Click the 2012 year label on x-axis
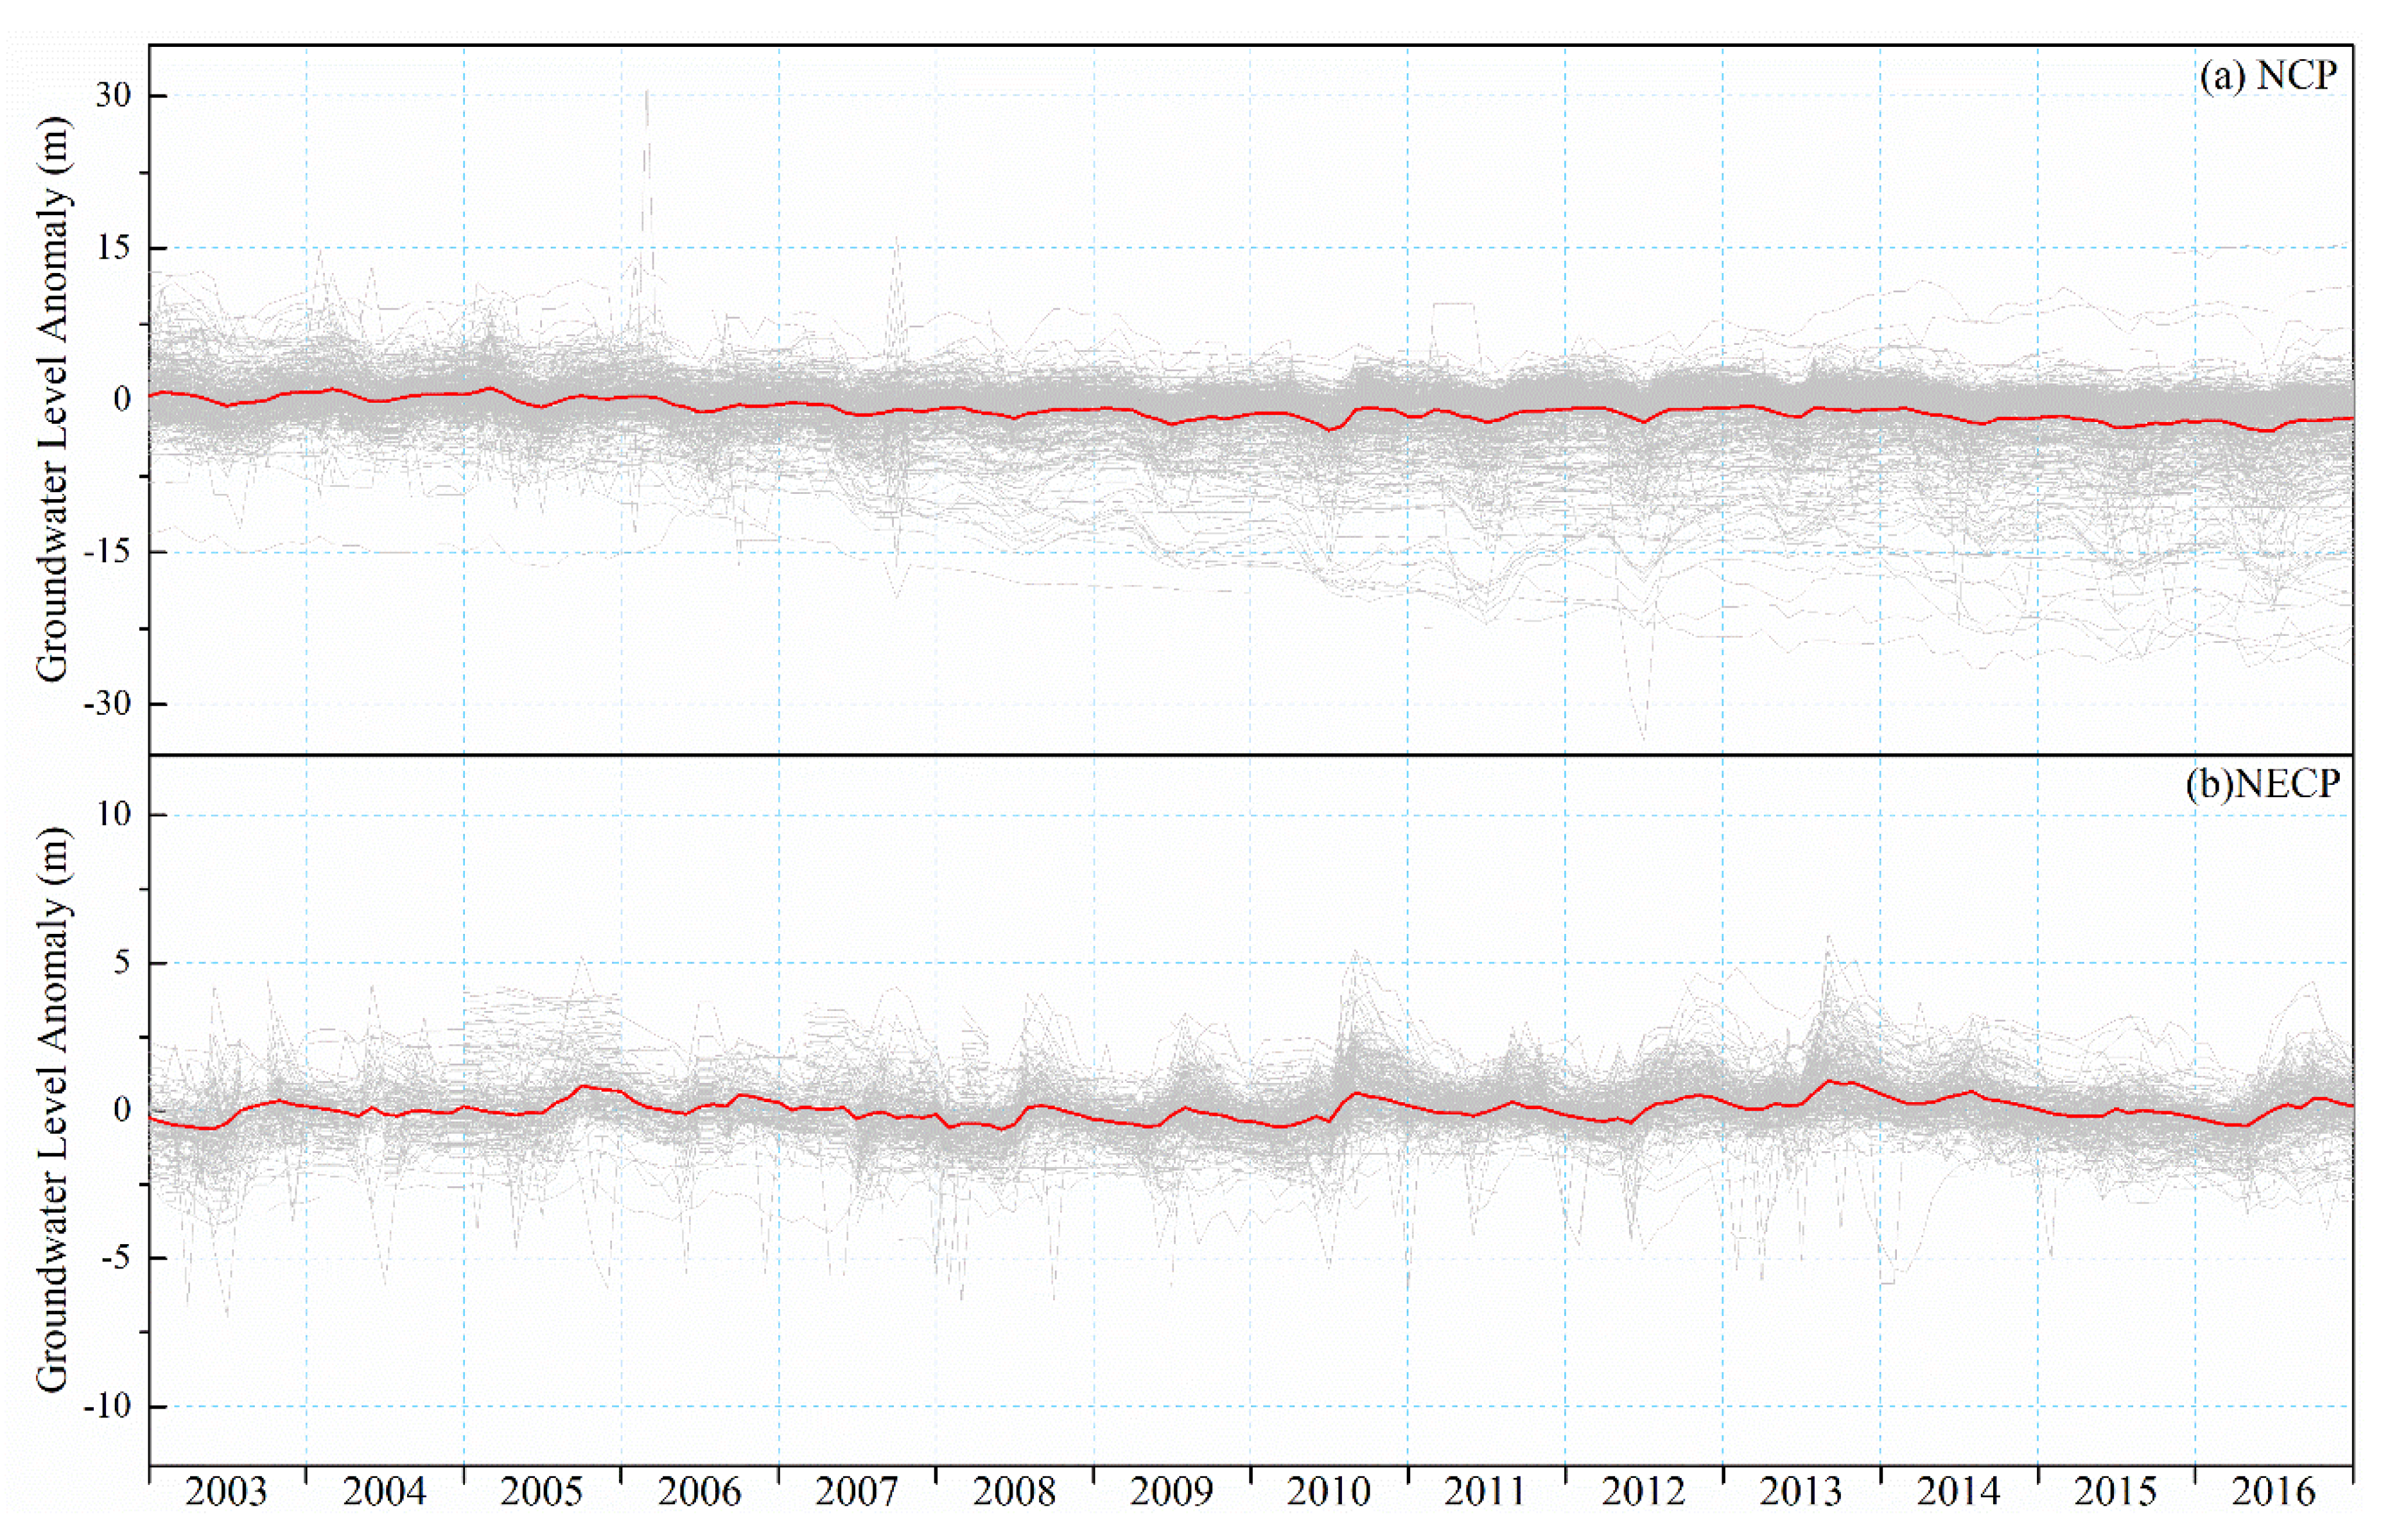 pyautogui.click(x=1643, y=1492)
